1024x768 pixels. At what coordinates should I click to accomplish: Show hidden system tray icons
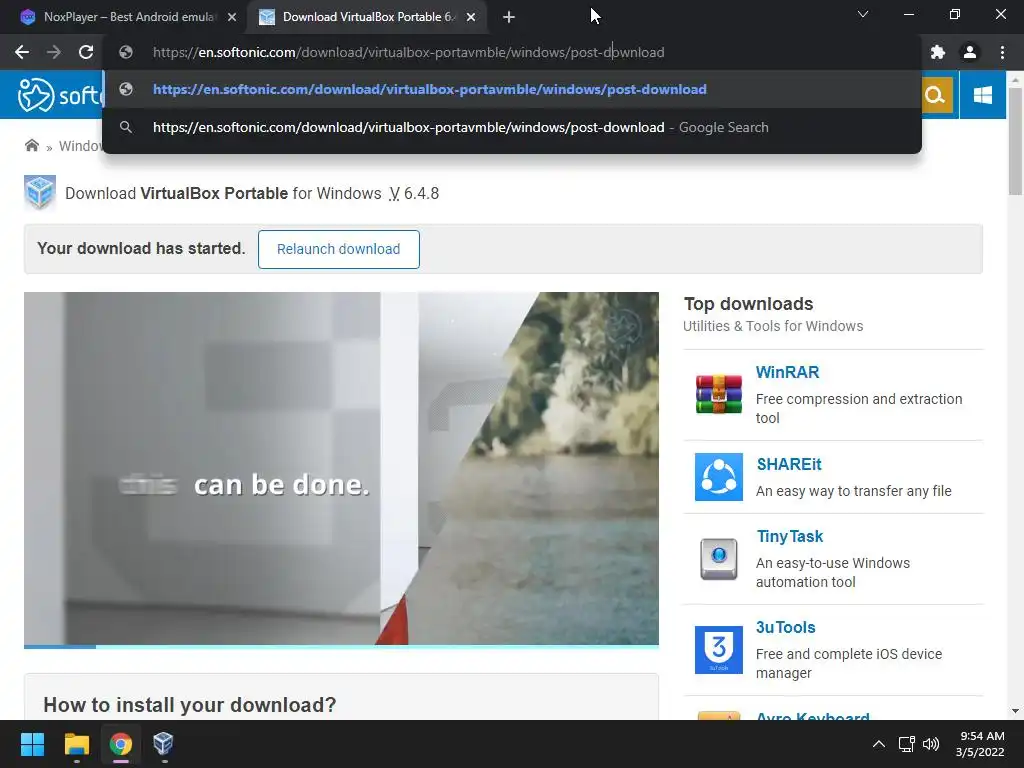(879, 744)
